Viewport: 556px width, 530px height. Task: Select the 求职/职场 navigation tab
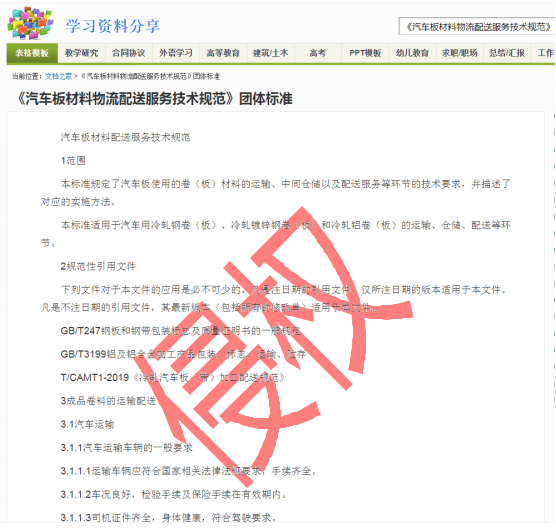(x=460, y=53)
